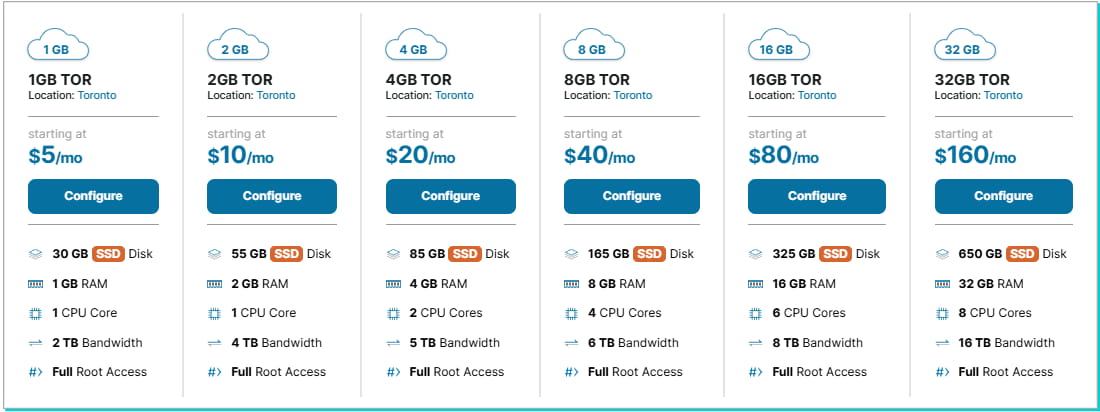The height and width of the screenshot is (412, 1100).
Task: Open Toronto link under 16GB TOR
Action: coord(817,96)
